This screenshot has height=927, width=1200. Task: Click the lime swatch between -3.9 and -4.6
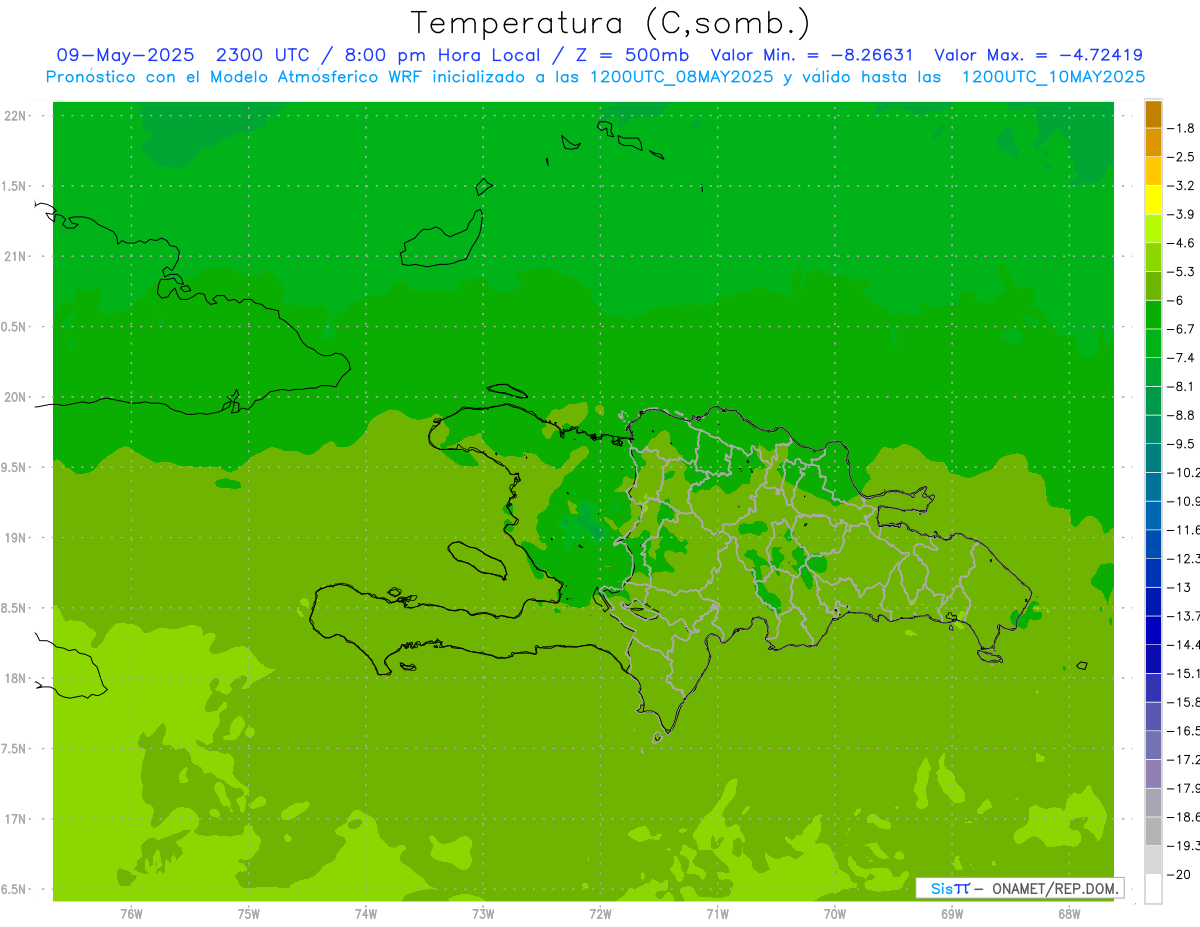(1153, 229)
